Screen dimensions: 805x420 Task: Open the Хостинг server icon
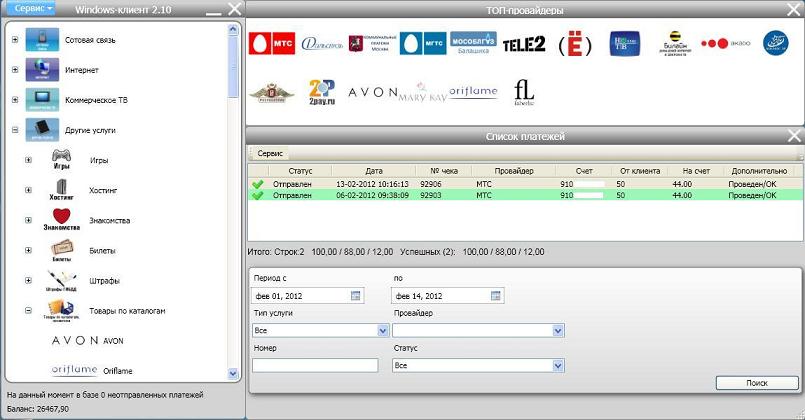coord(62,190)
